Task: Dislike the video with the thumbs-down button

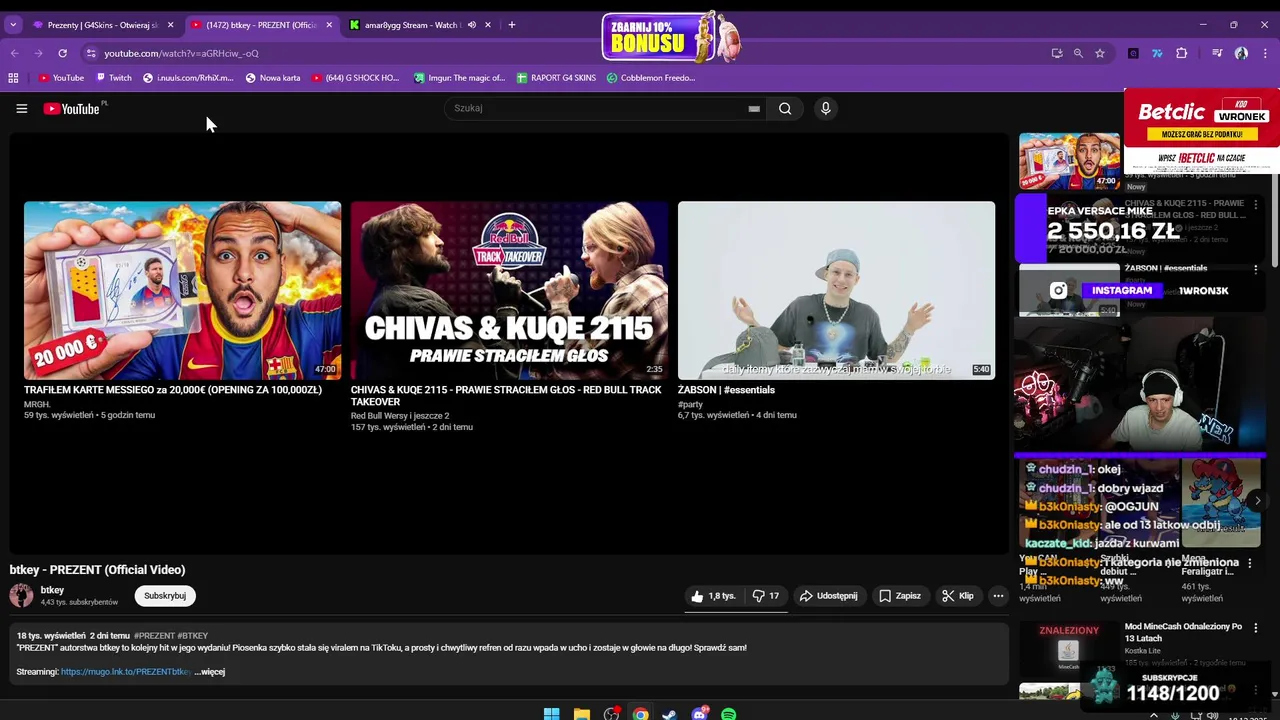Action: pyautogui.click(x=766, y=596)
